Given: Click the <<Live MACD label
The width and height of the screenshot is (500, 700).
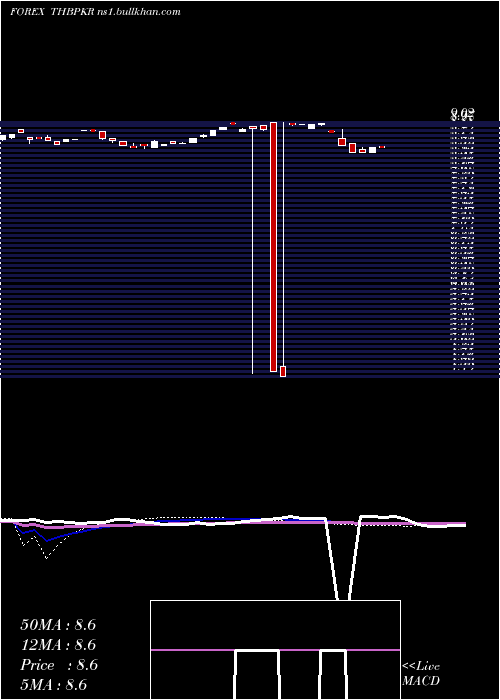Looking at the screenshot, I should (421, 673).
